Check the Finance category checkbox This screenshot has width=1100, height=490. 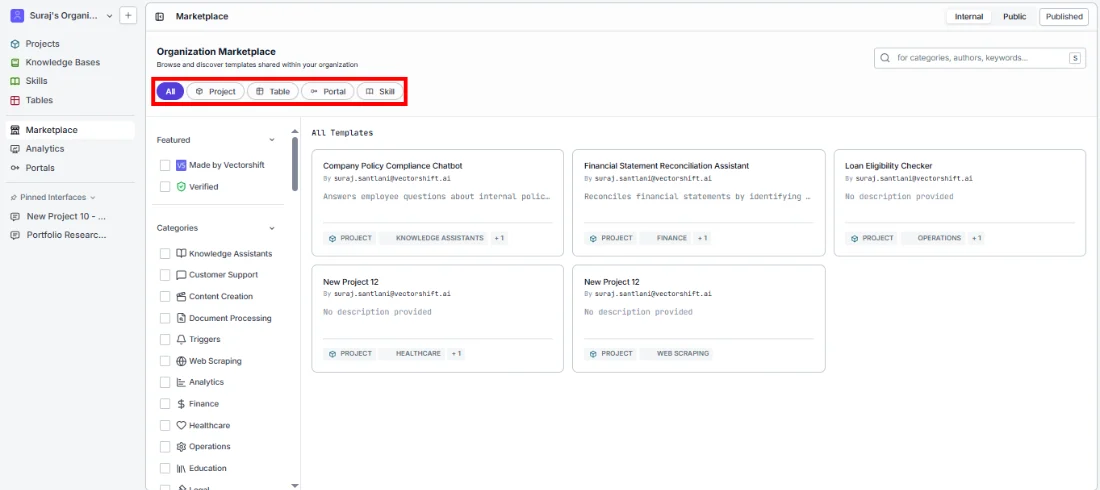pyautogui.click(x=165, y=404)
